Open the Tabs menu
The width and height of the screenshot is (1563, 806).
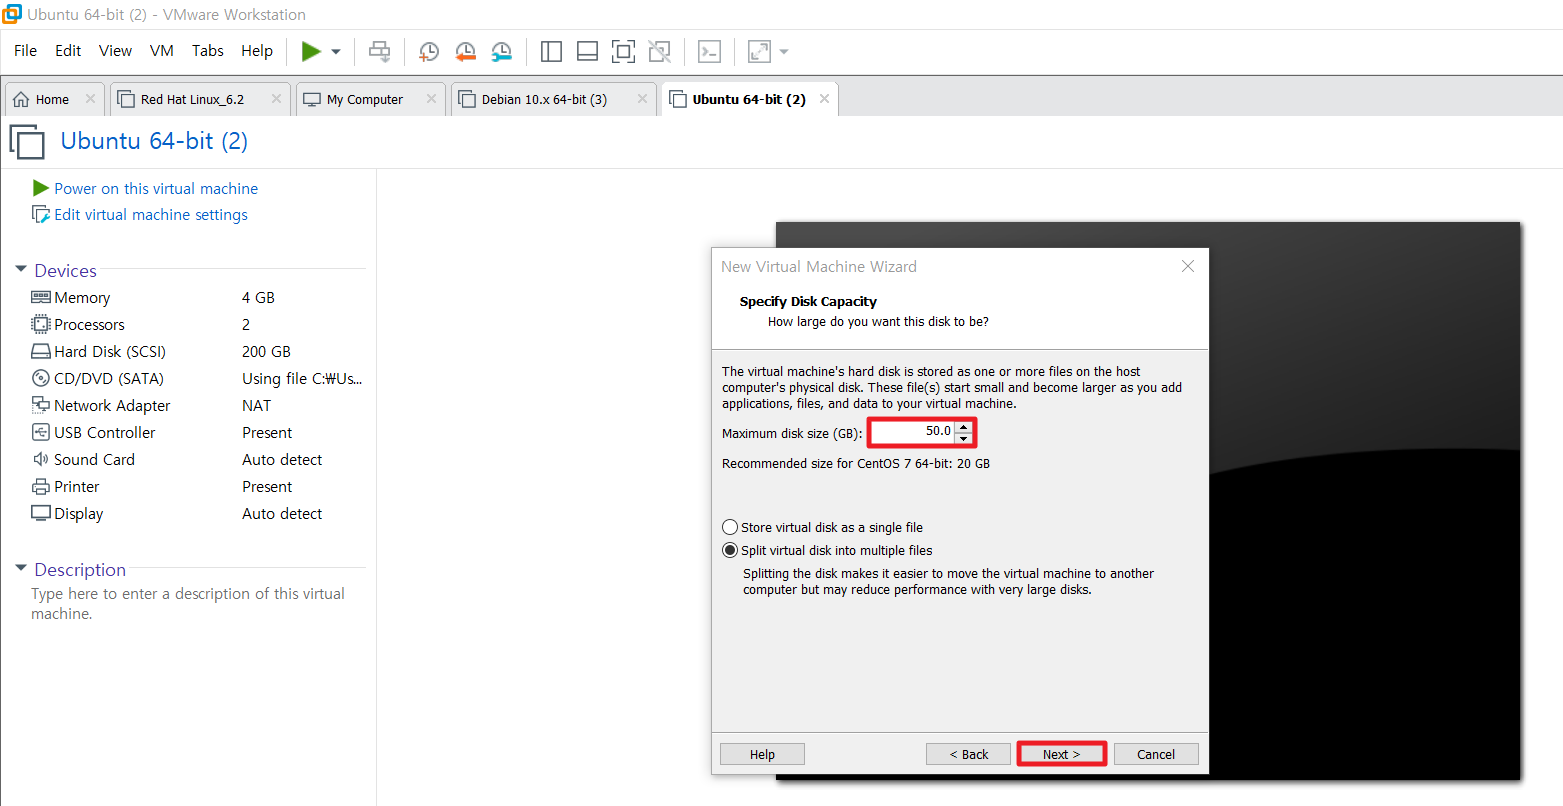[x=208, y=51]
